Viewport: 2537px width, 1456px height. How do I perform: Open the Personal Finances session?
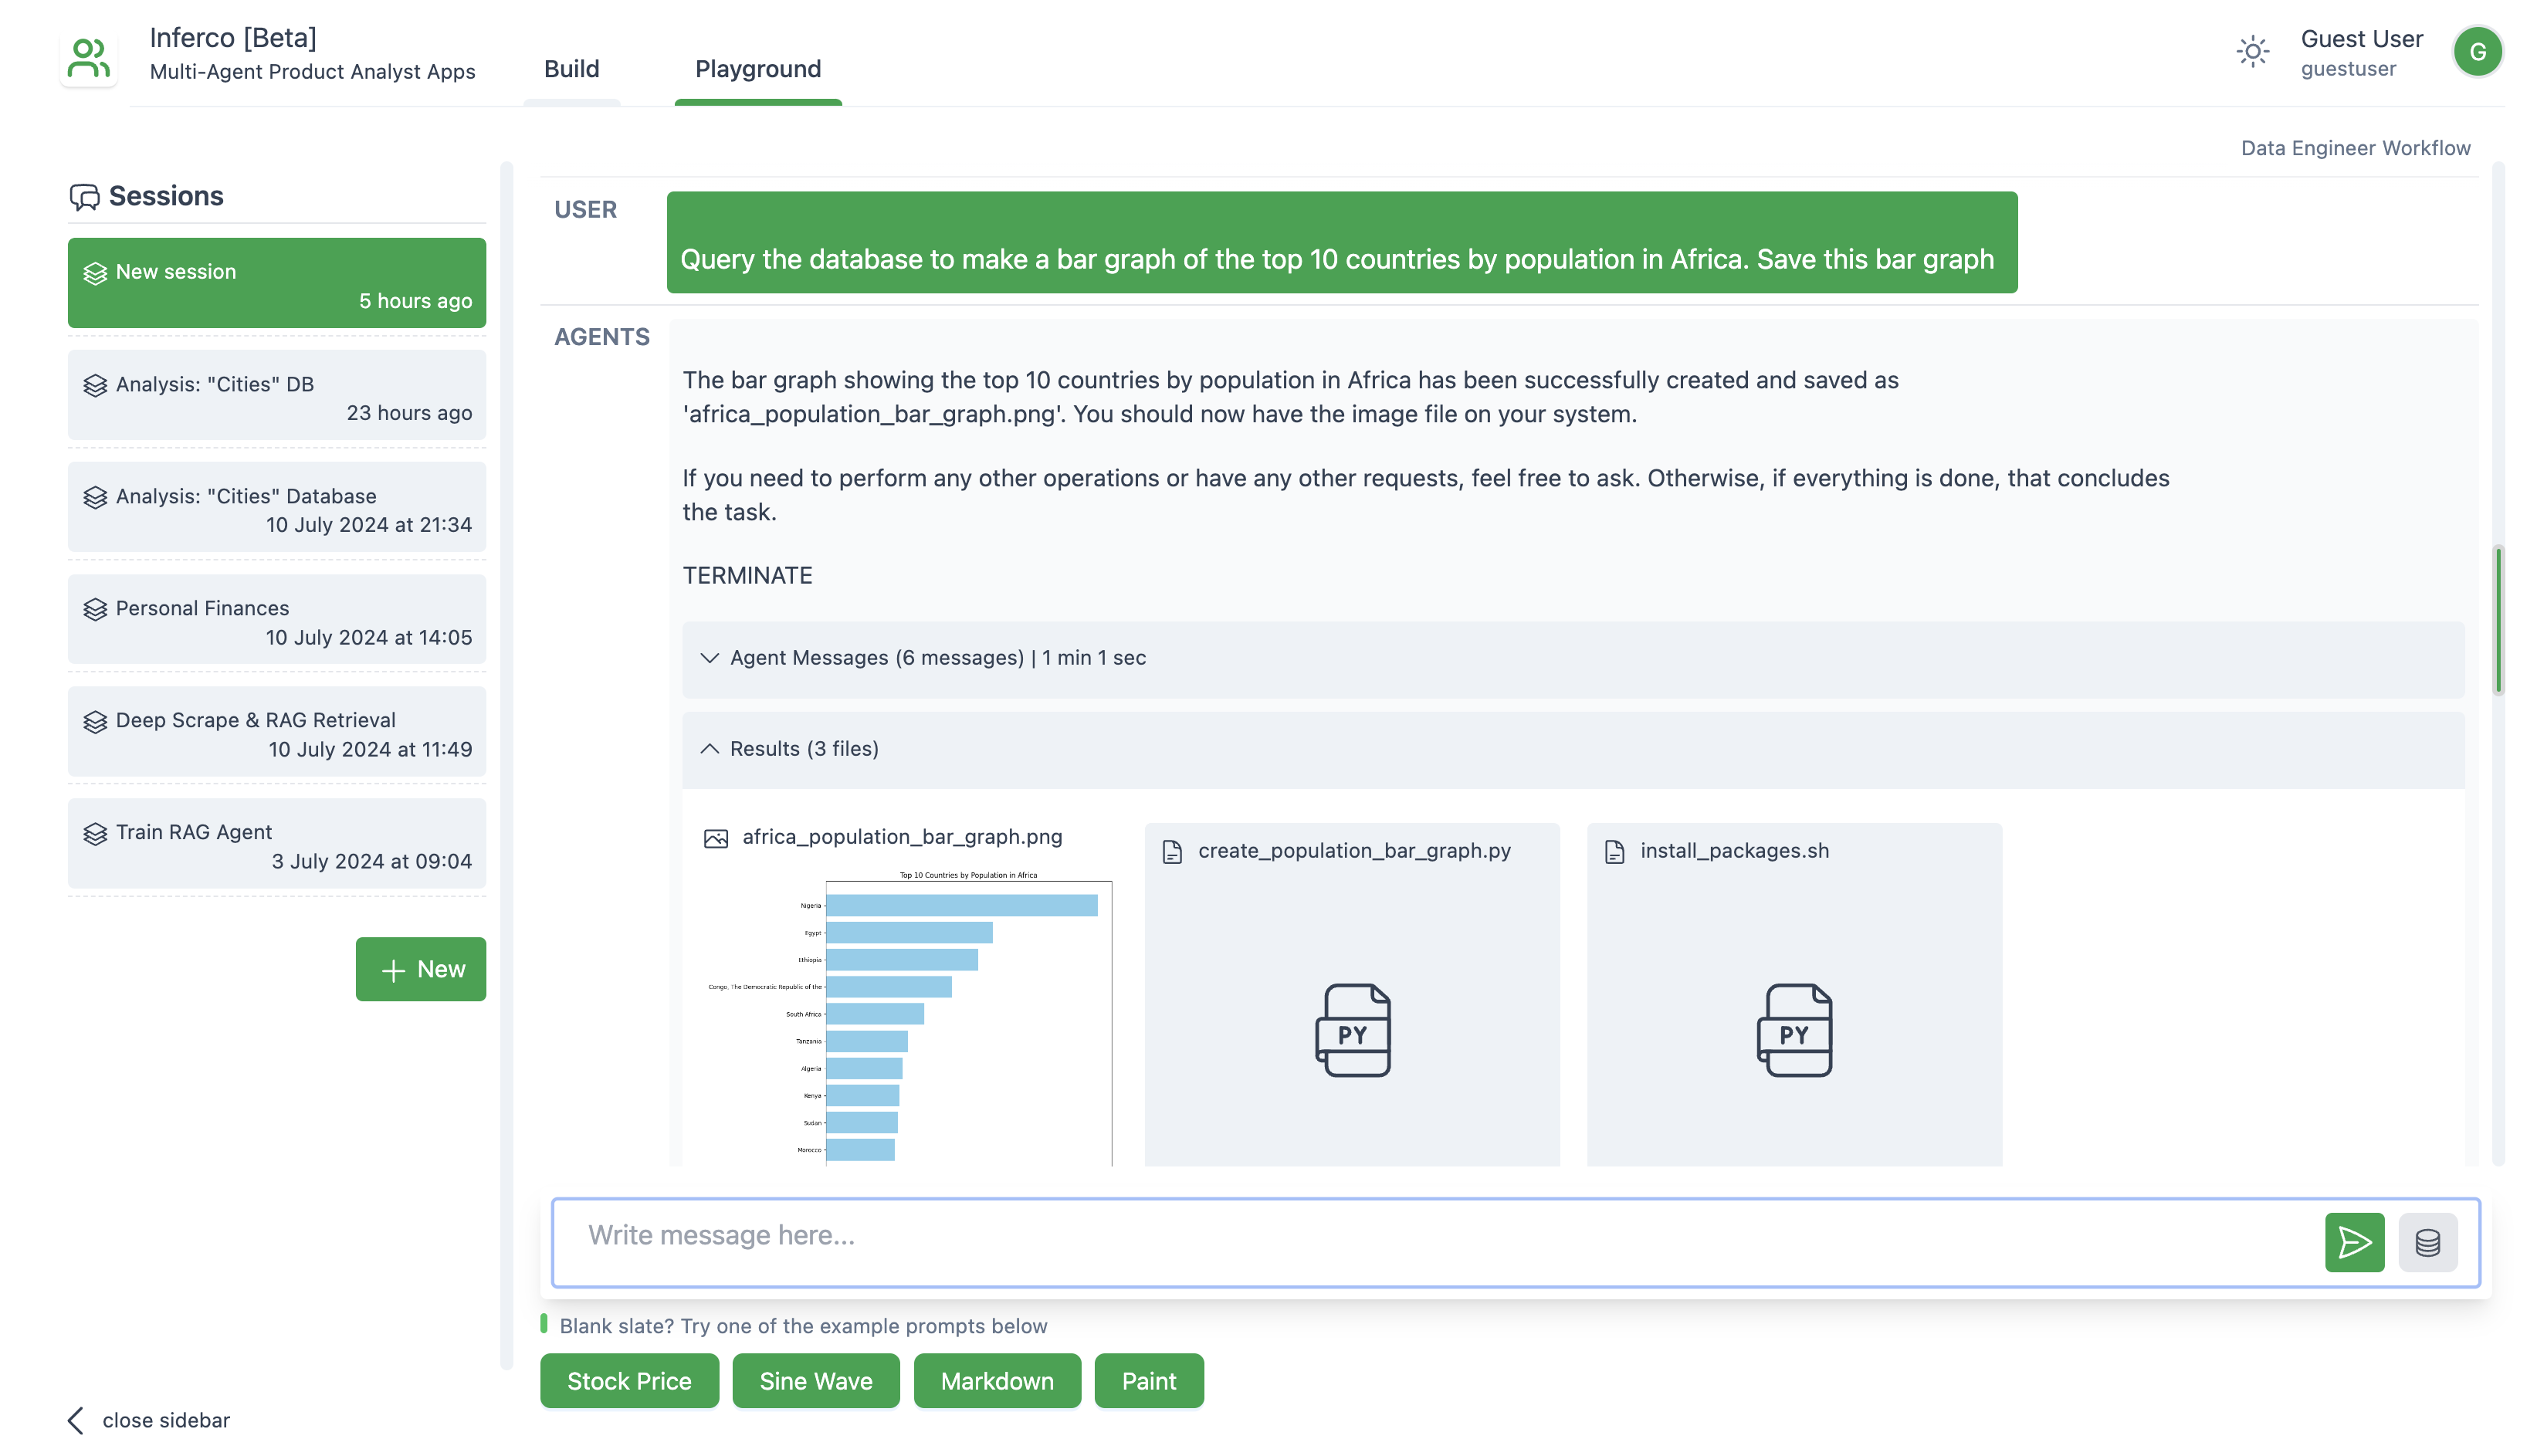point(276,621)
